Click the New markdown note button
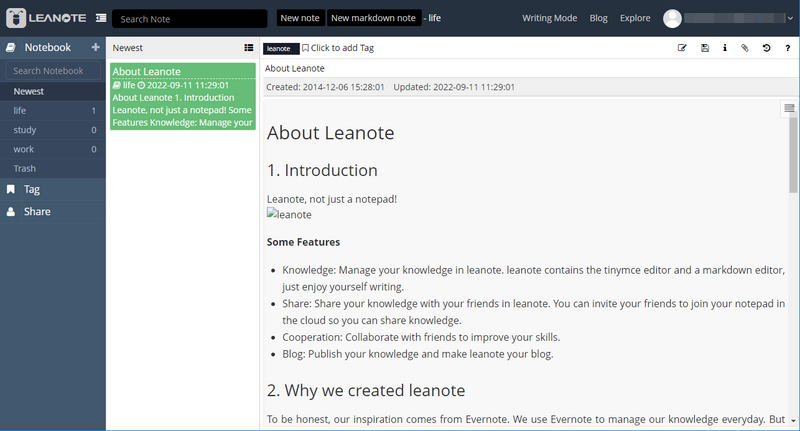Viewport: 800px width, 431px height. click(x=373, y=18)
